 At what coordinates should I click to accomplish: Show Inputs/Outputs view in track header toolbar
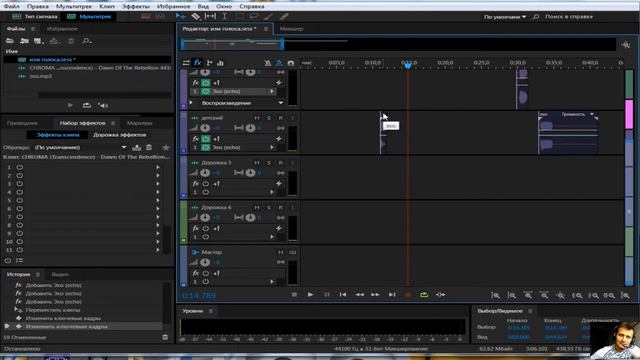(x=186, y=63)
